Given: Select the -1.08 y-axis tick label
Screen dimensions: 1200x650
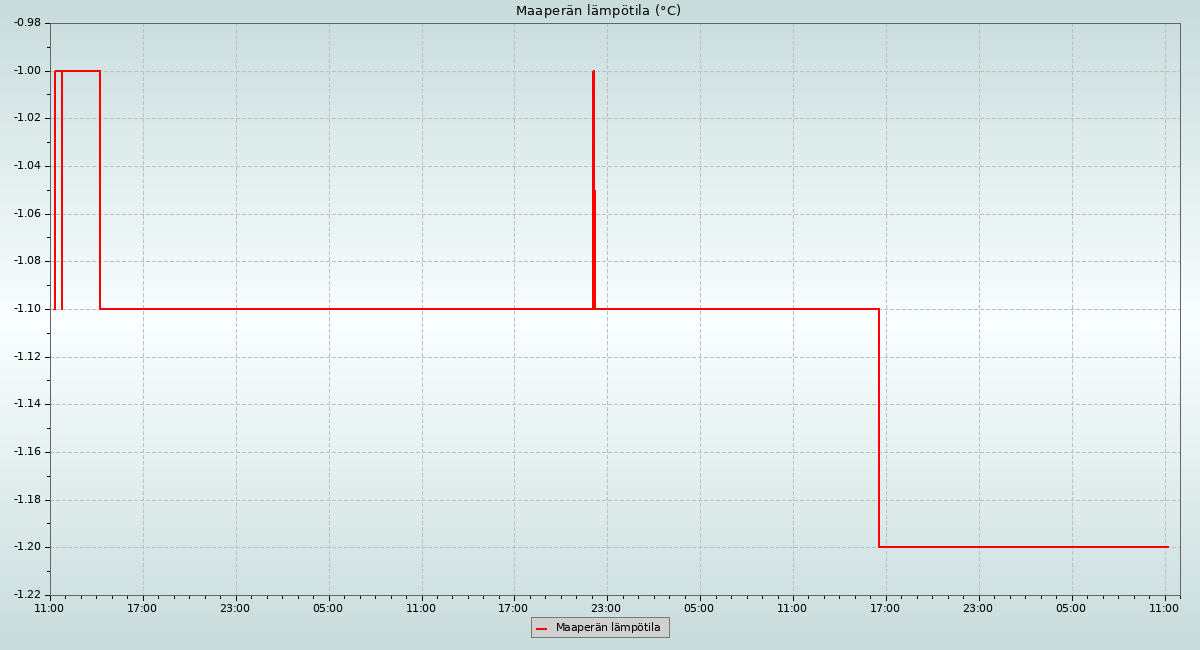Looking at the screenshot, I should [27, 261].
